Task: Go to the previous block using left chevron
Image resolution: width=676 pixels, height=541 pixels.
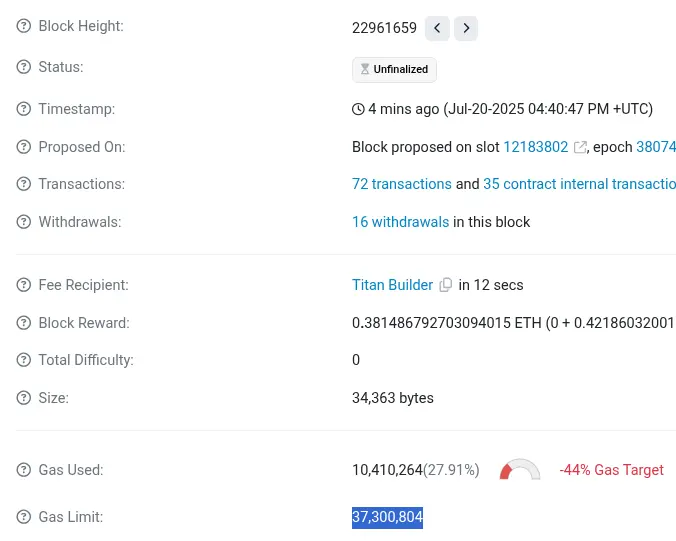Action: point(437,28)
